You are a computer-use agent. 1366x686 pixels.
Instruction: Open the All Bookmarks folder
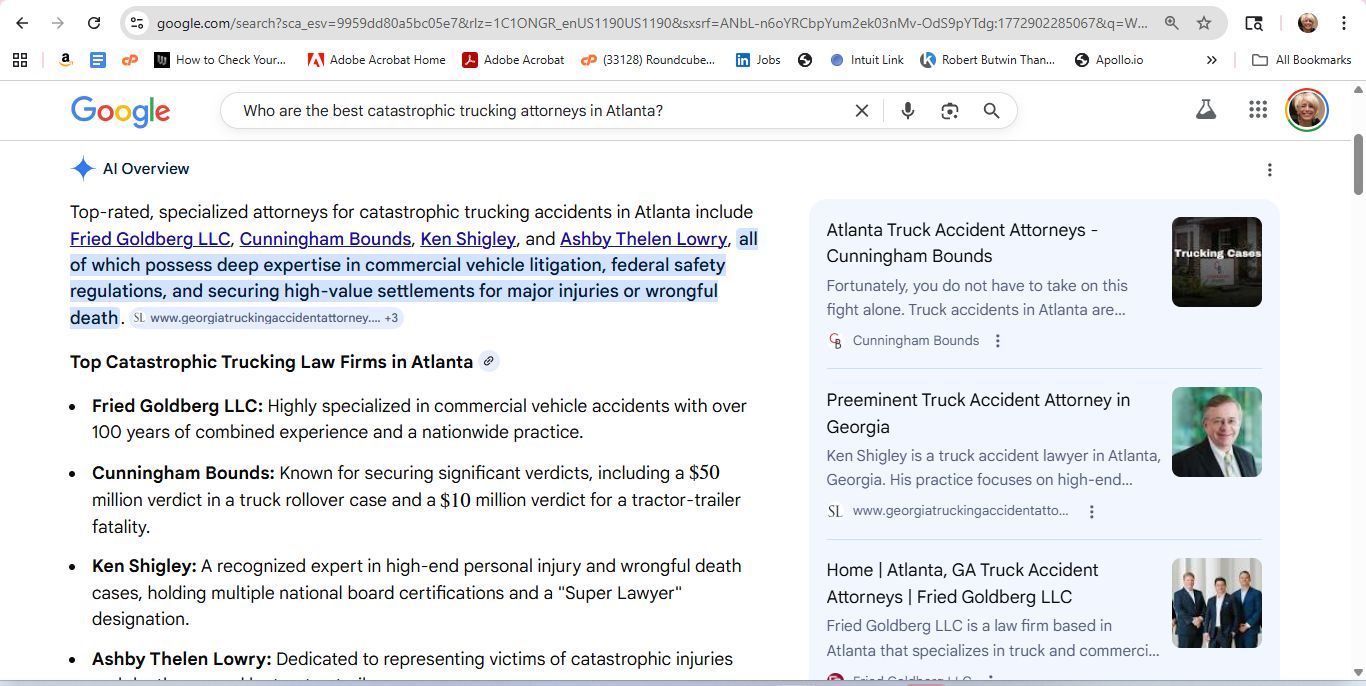1302,60
